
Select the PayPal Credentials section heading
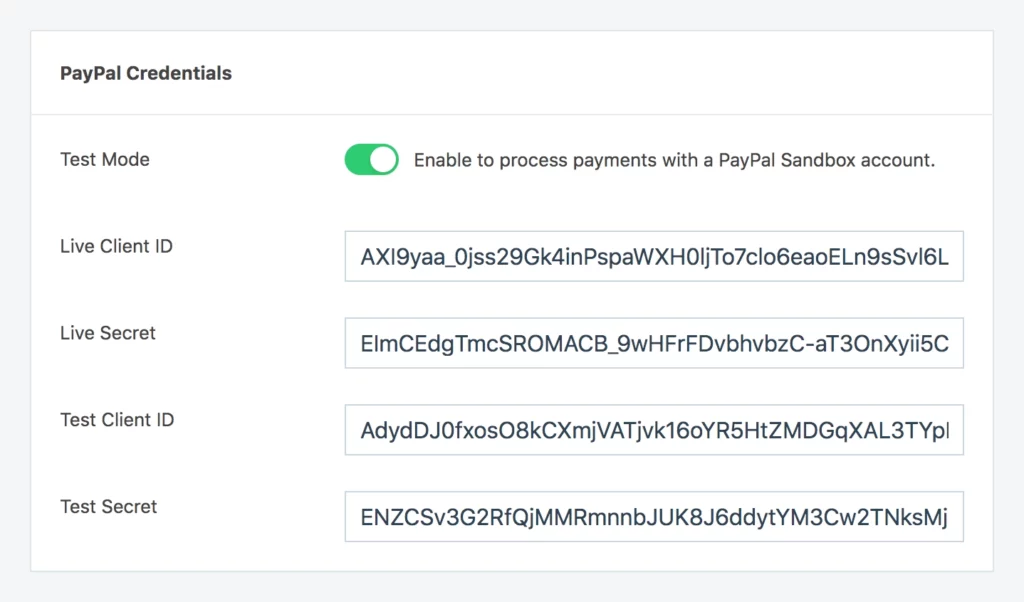[145, 73]
